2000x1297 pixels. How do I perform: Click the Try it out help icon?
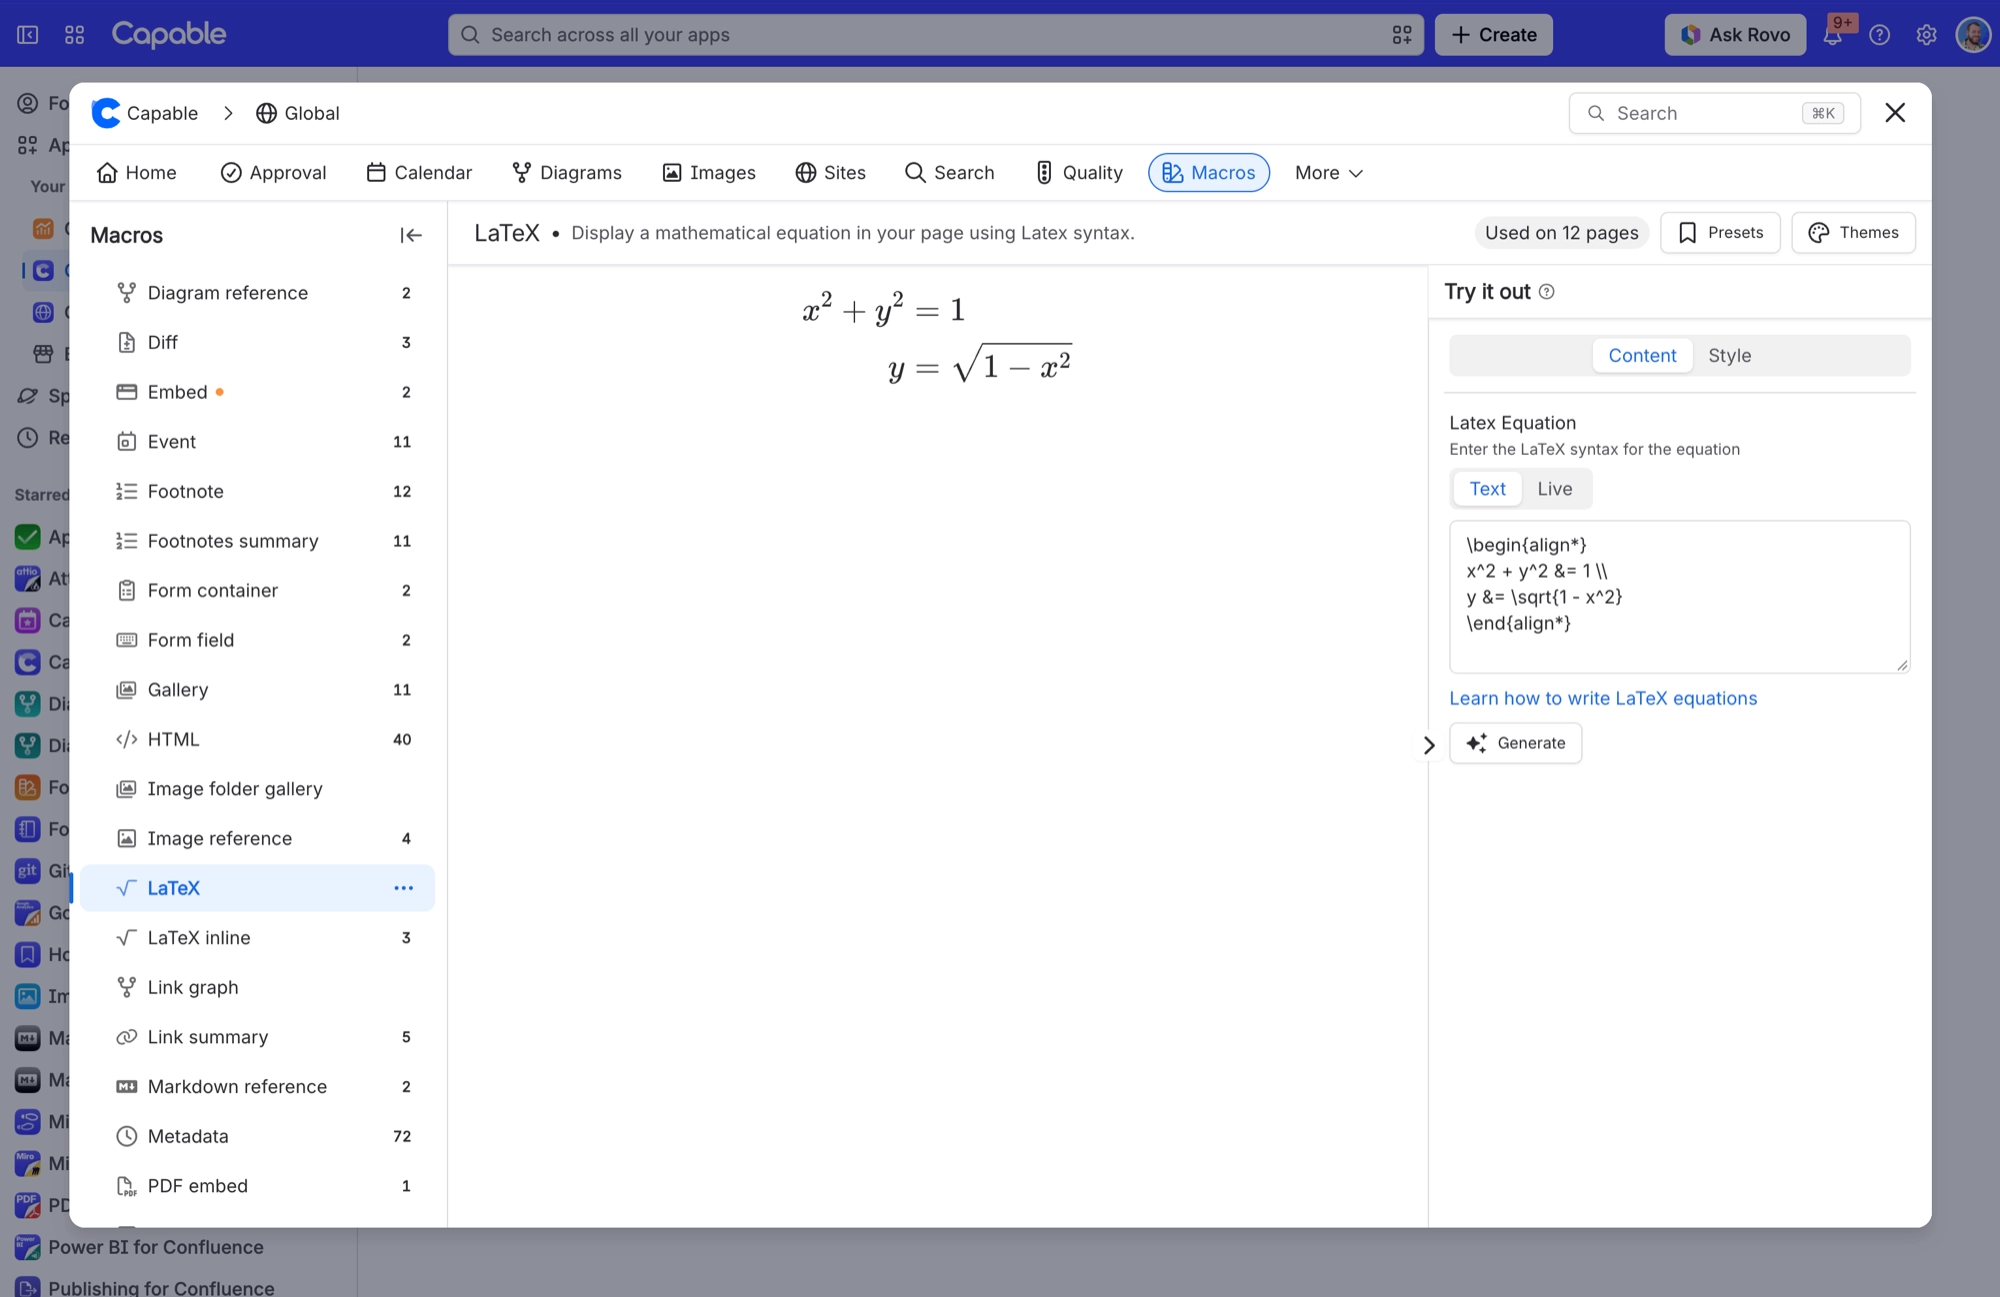[x=1547, y=292]
